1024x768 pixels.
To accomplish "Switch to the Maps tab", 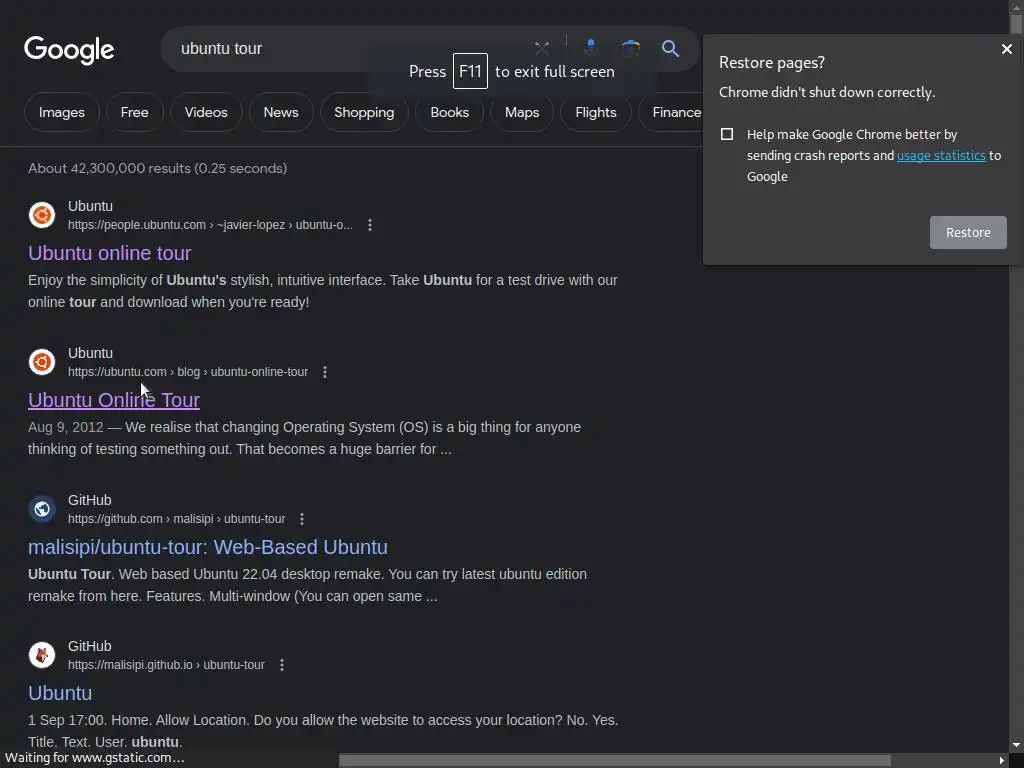I will [522, 112].
